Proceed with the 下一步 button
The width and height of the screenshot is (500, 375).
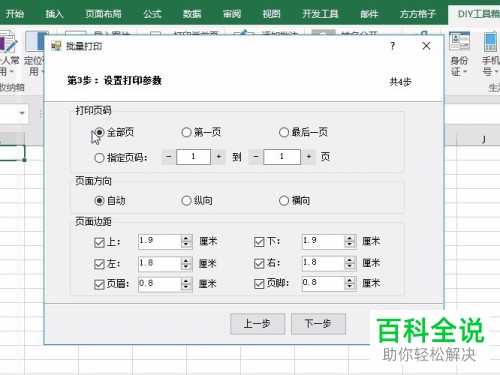pos(318,324)
